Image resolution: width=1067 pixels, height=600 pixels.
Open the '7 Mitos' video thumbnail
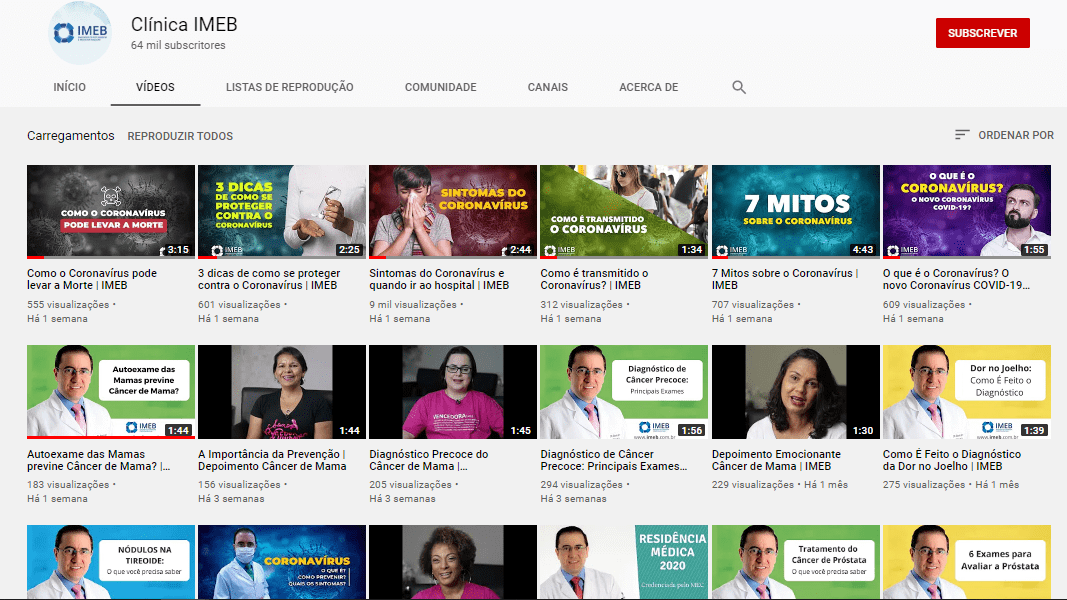click(x=795, y=212)
